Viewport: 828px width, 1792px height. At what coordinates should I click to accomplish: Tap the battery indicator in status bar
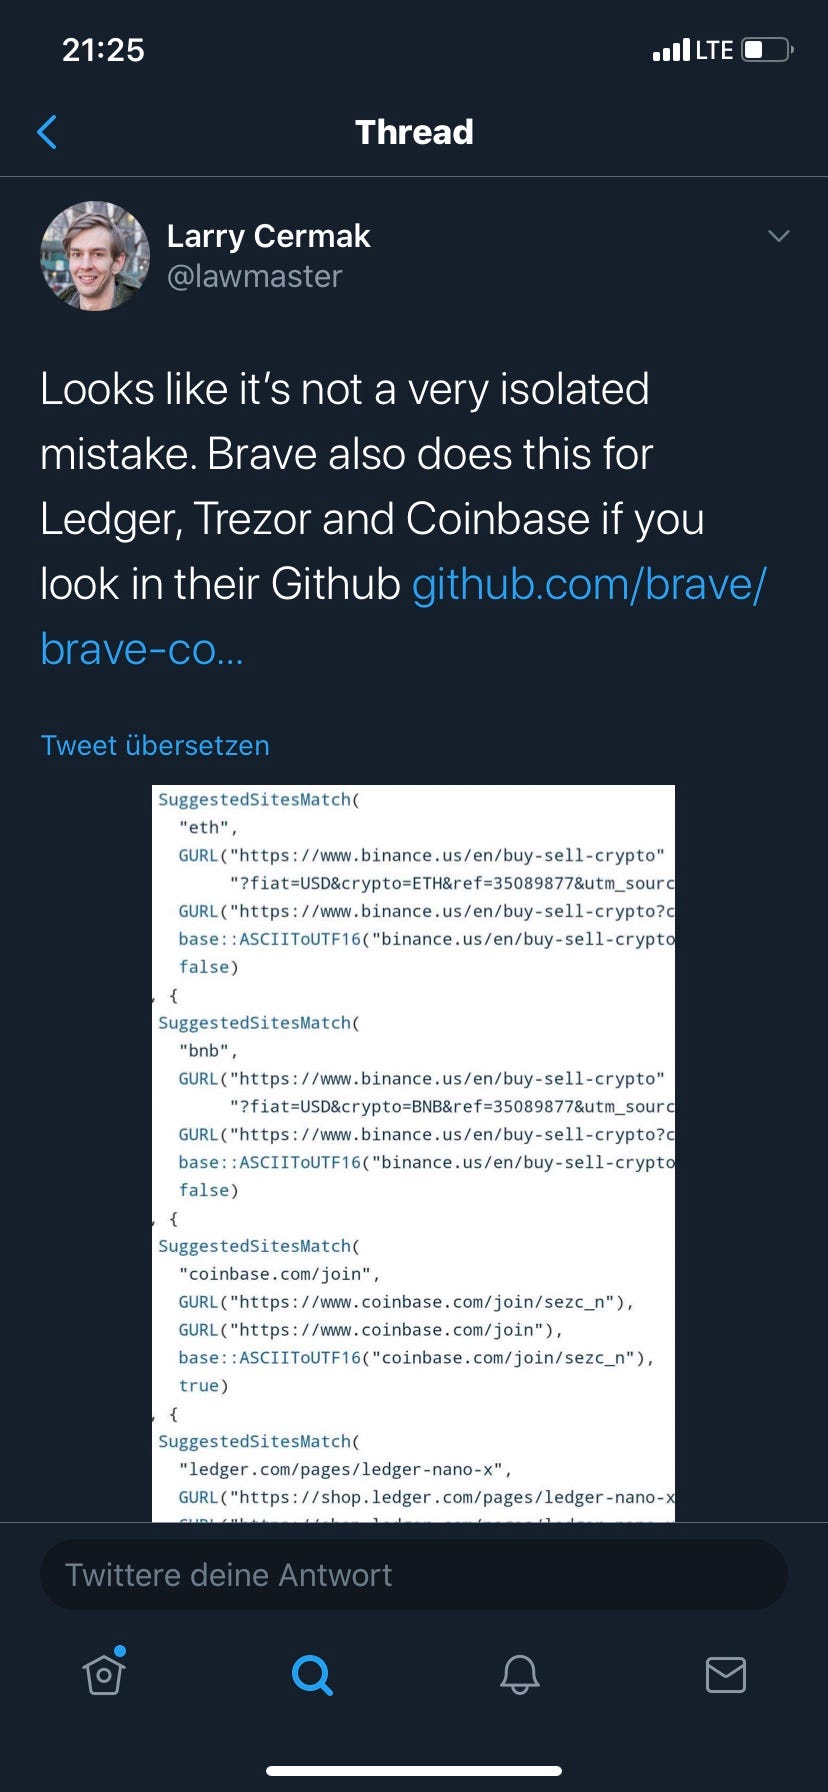[x=763, y=48]
